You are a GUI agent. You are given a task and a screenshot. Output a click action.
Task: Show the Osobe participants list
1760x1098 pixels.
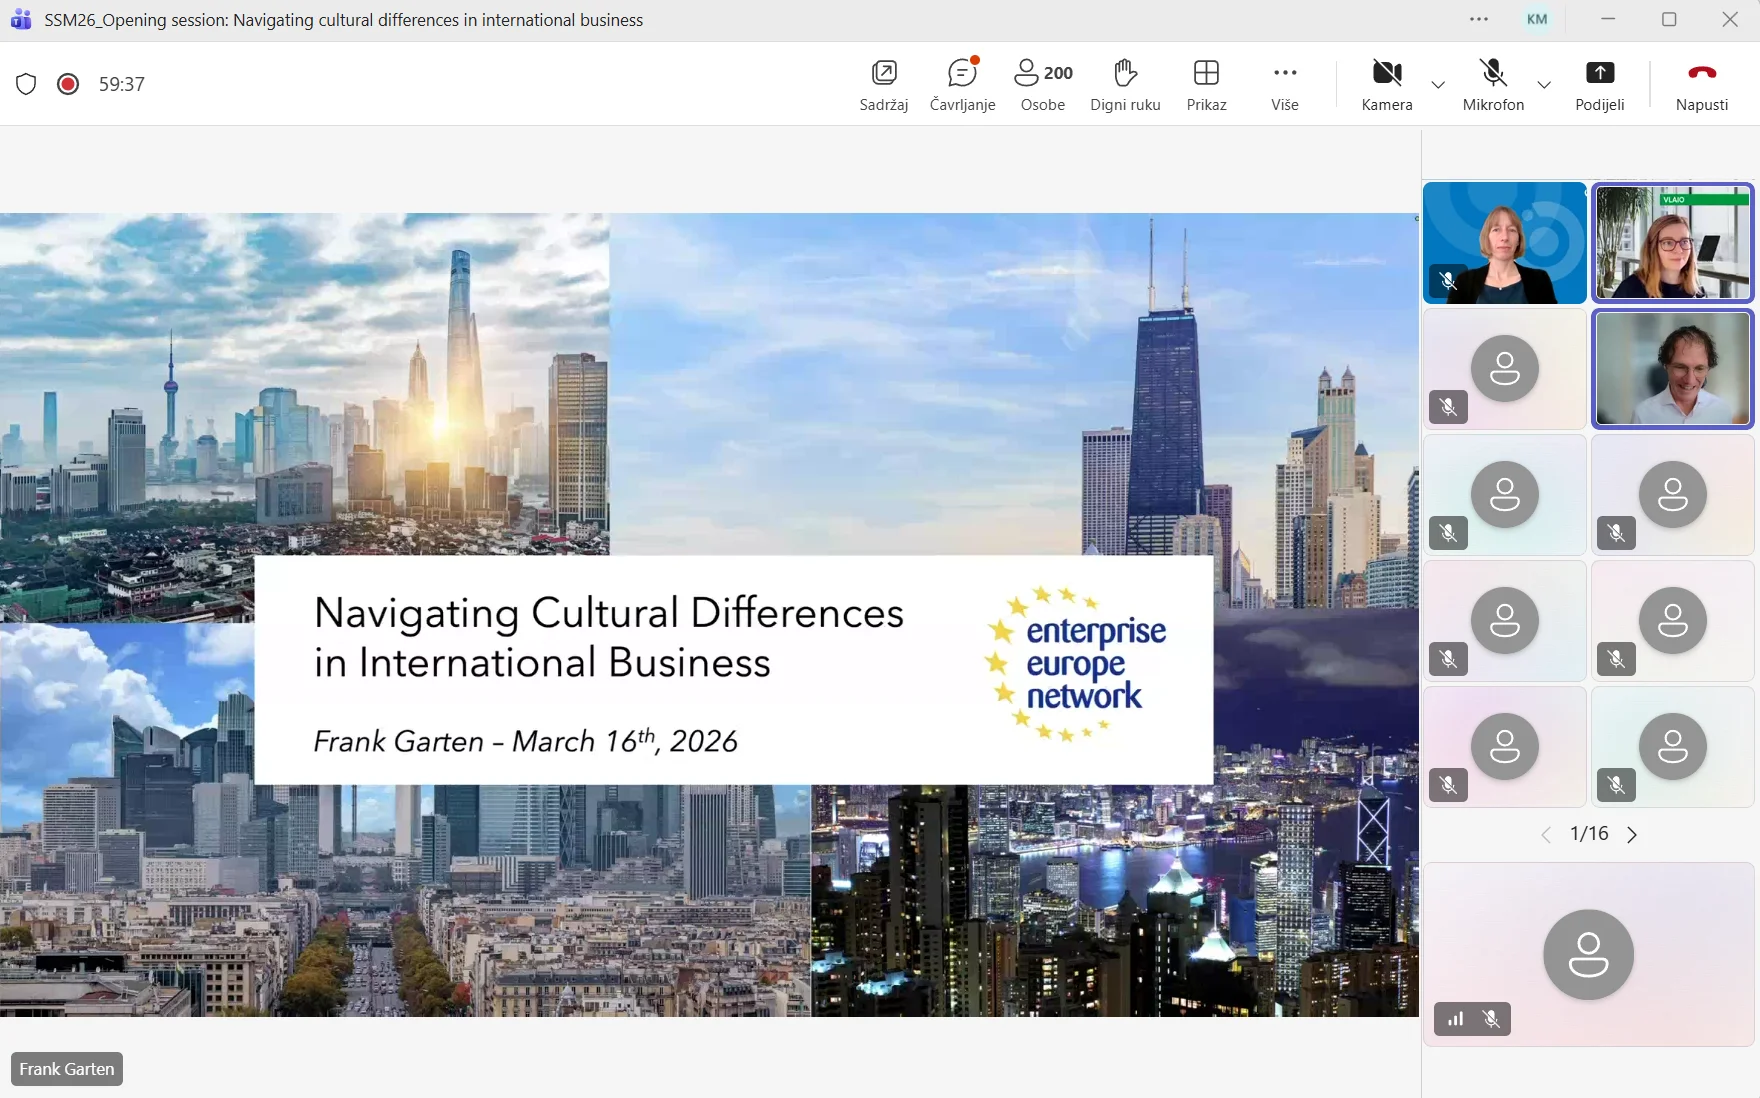[1043, 84]
